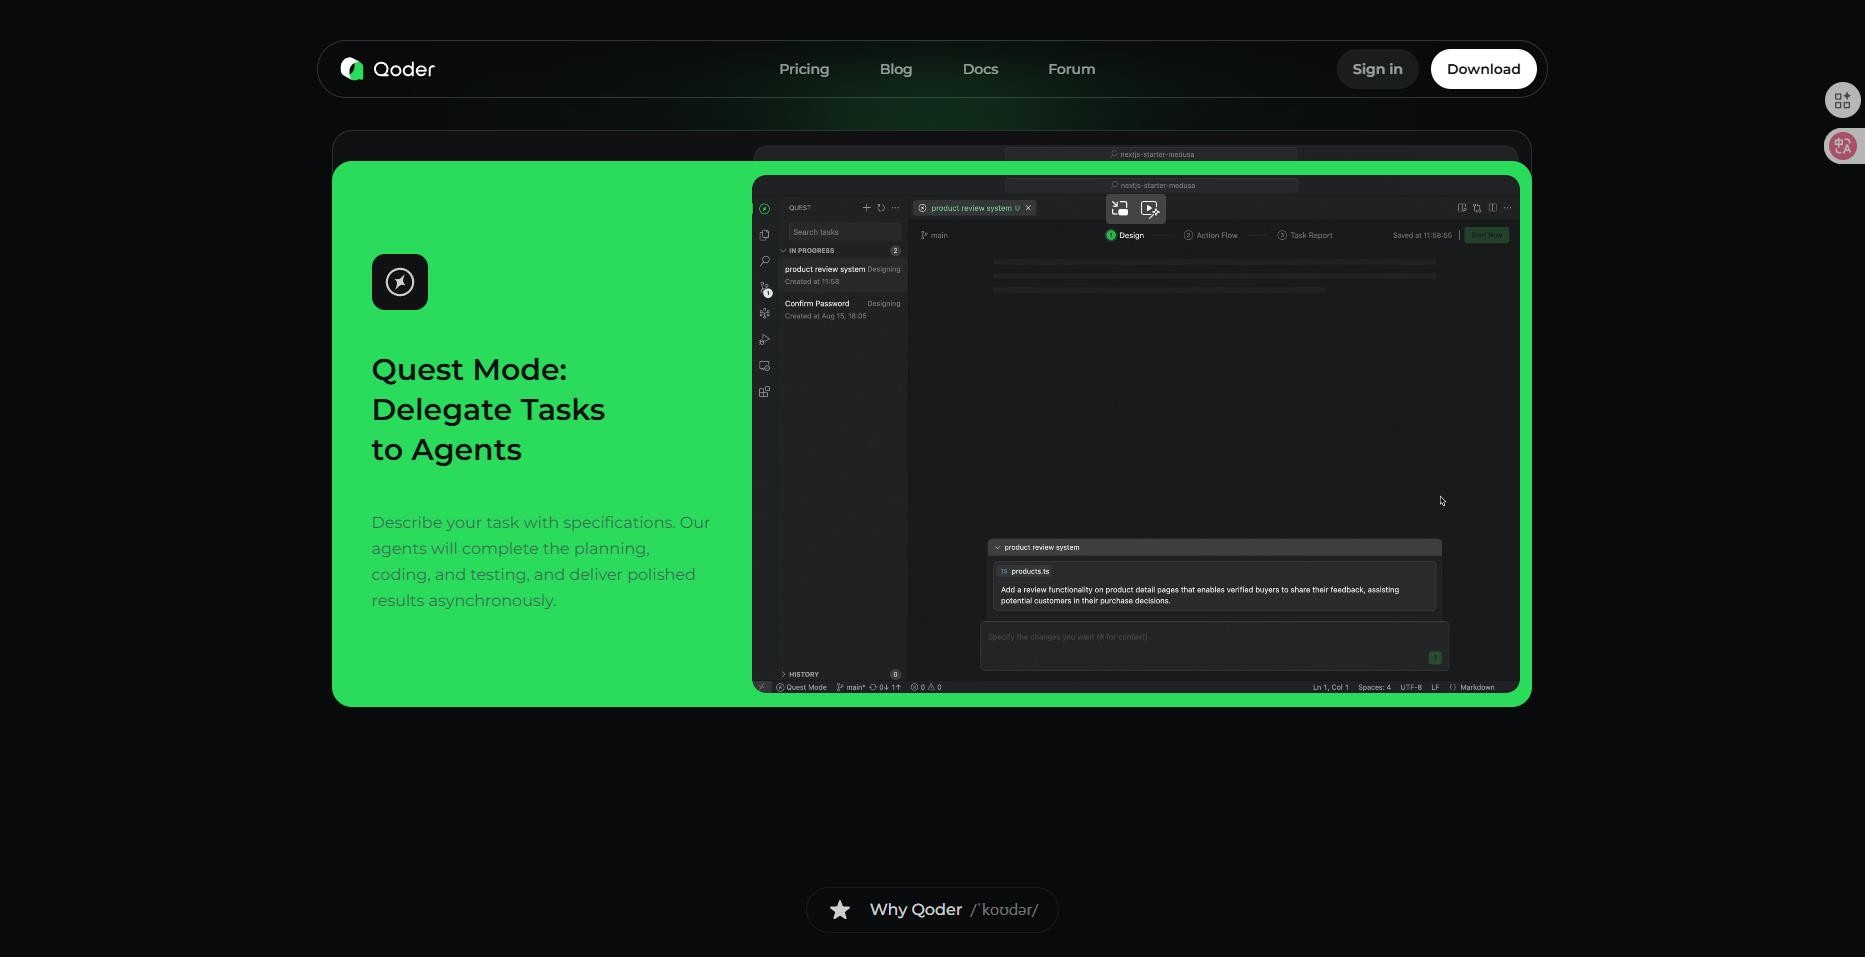Collapse the IN PROGRESS section
The image size is (1865, 957).
tap(842, 251)
